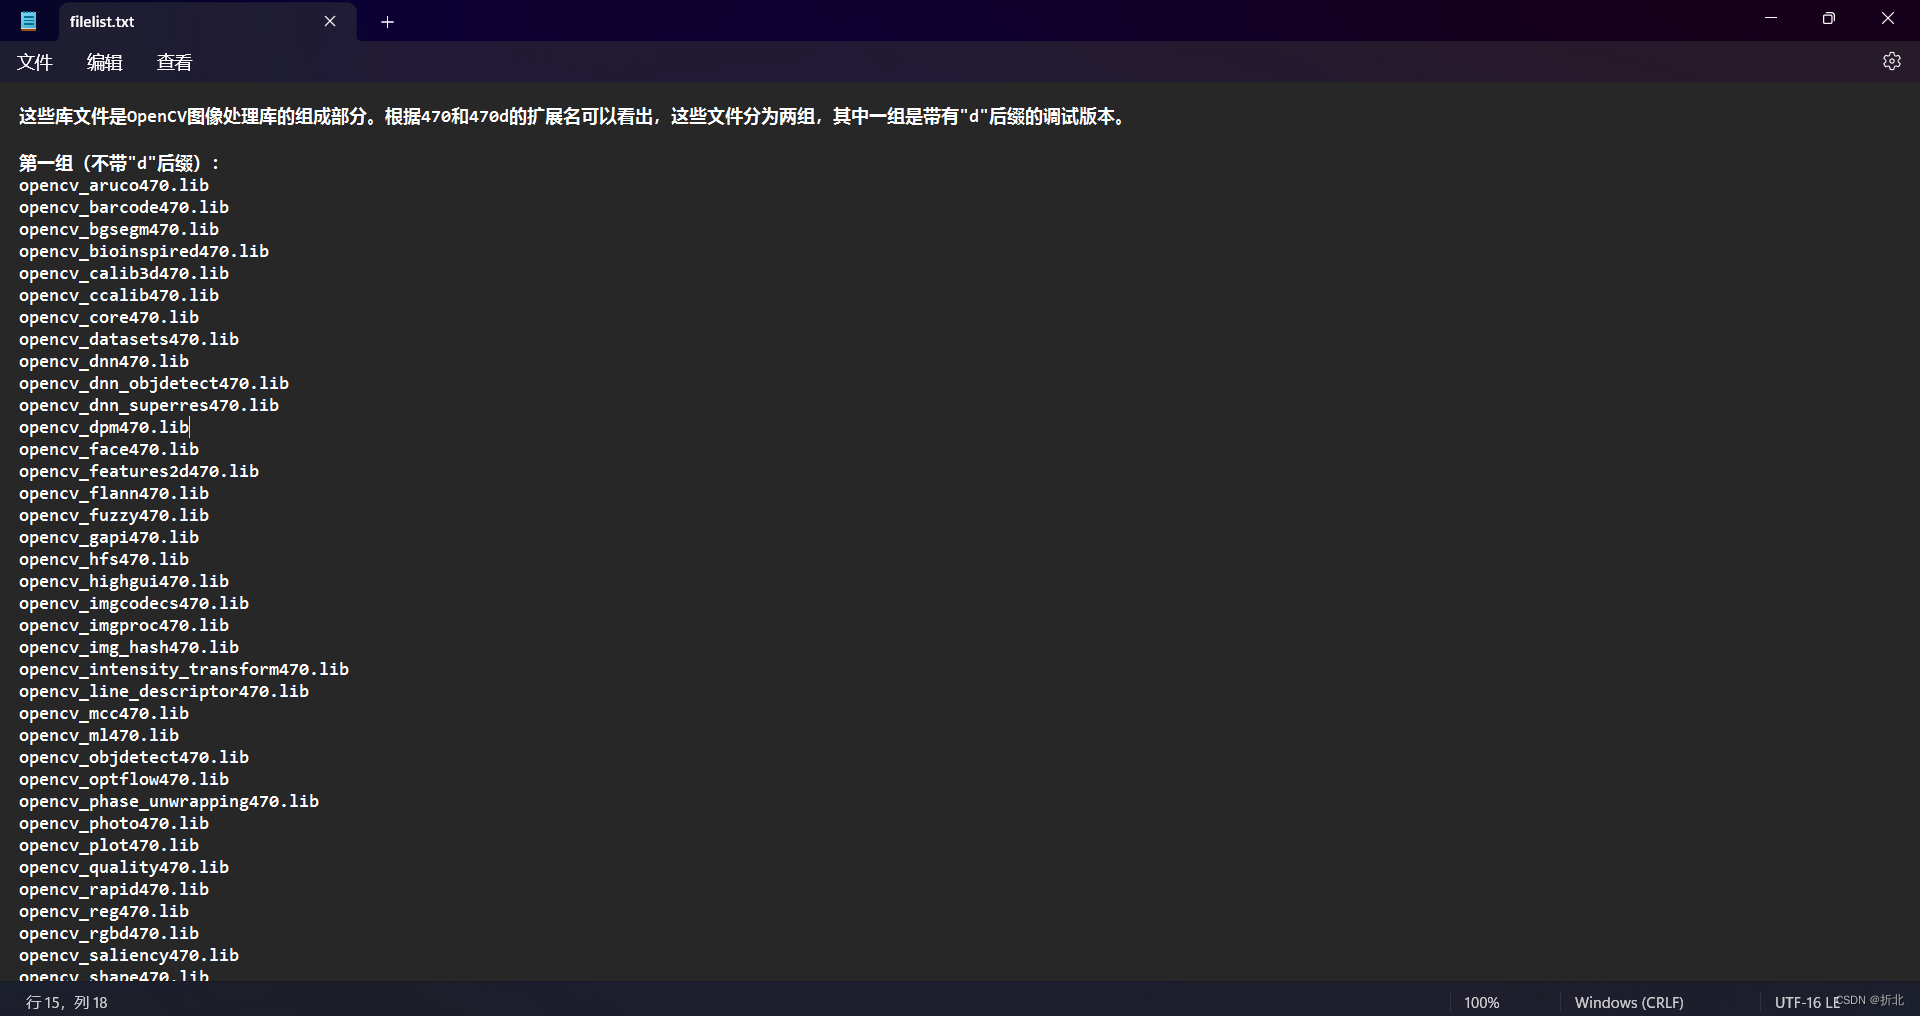Click on the line opencv_core470.lib
This screenshot has height=1016, width=1920.
pos(109,317)
